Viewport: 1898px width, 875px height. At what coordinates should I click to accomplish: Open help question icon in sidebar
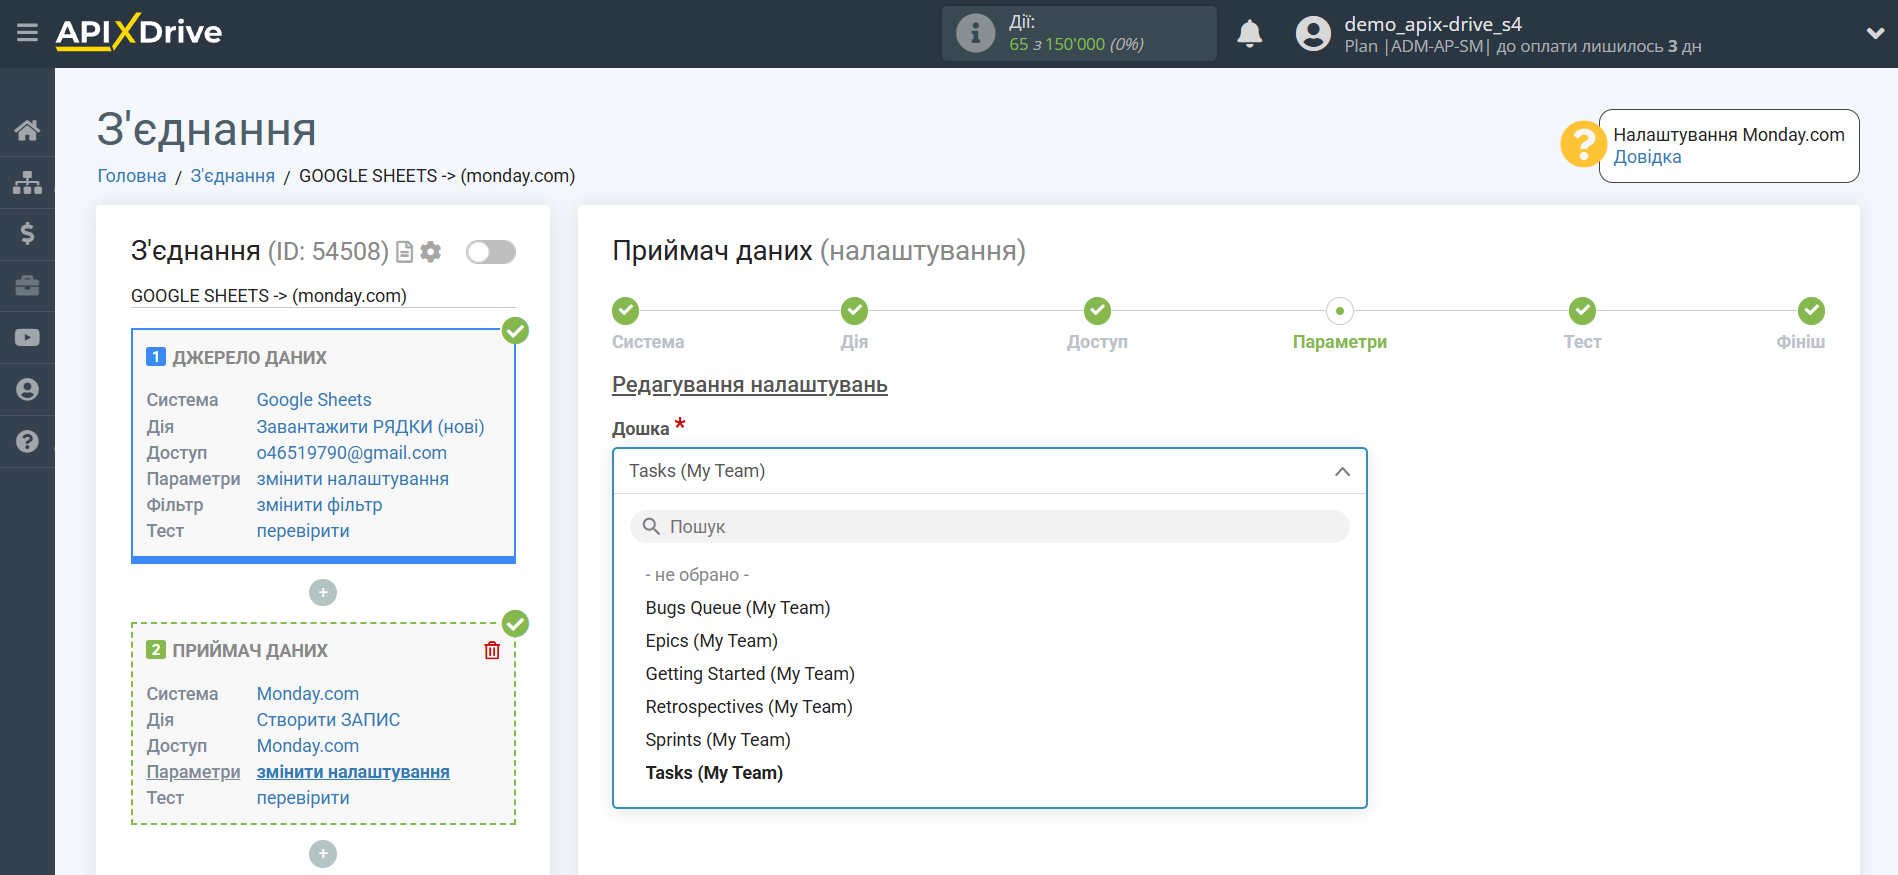27,442
